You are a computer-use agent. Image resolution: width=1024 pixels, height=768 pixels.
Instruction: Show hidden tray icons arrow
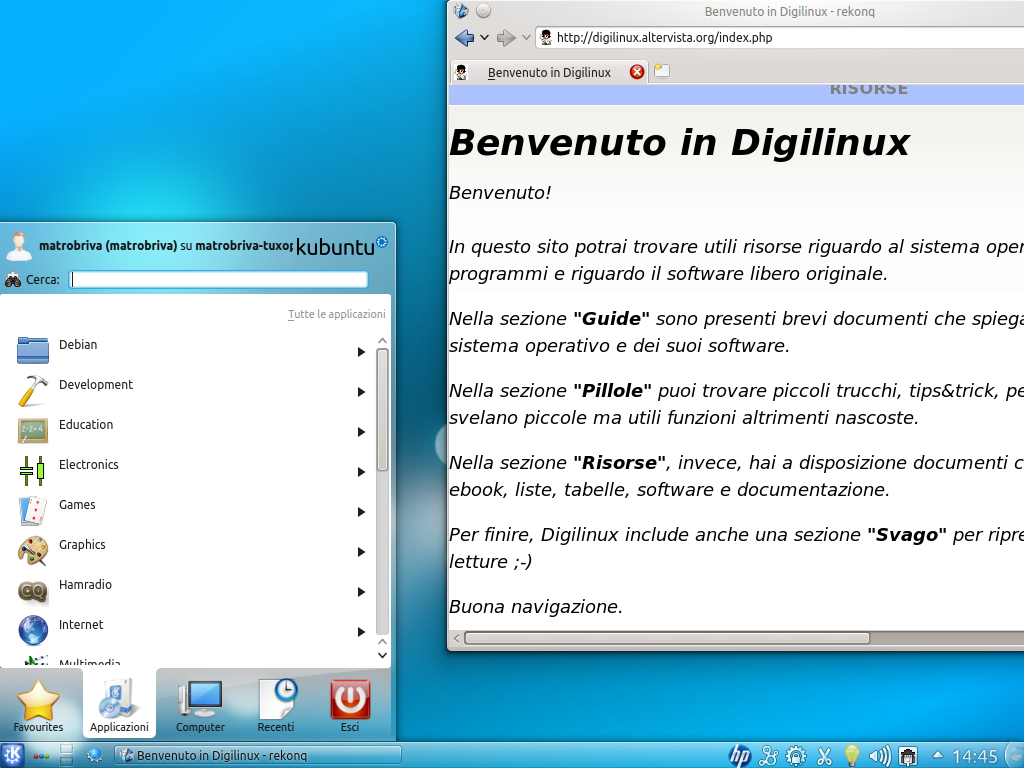coord(937,756)
